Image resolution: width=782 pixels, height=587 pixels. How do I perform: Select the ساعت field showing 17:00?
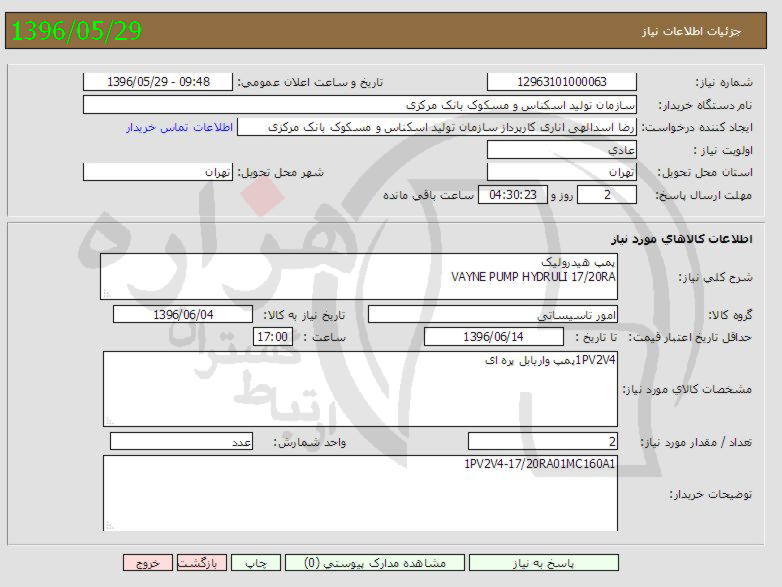click(273, 337)
